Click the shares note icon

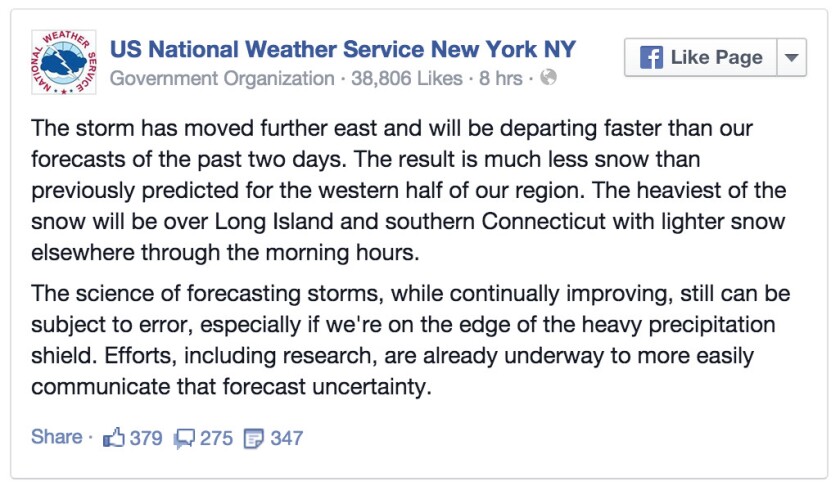pyautogui.click(x=254, y=438)
